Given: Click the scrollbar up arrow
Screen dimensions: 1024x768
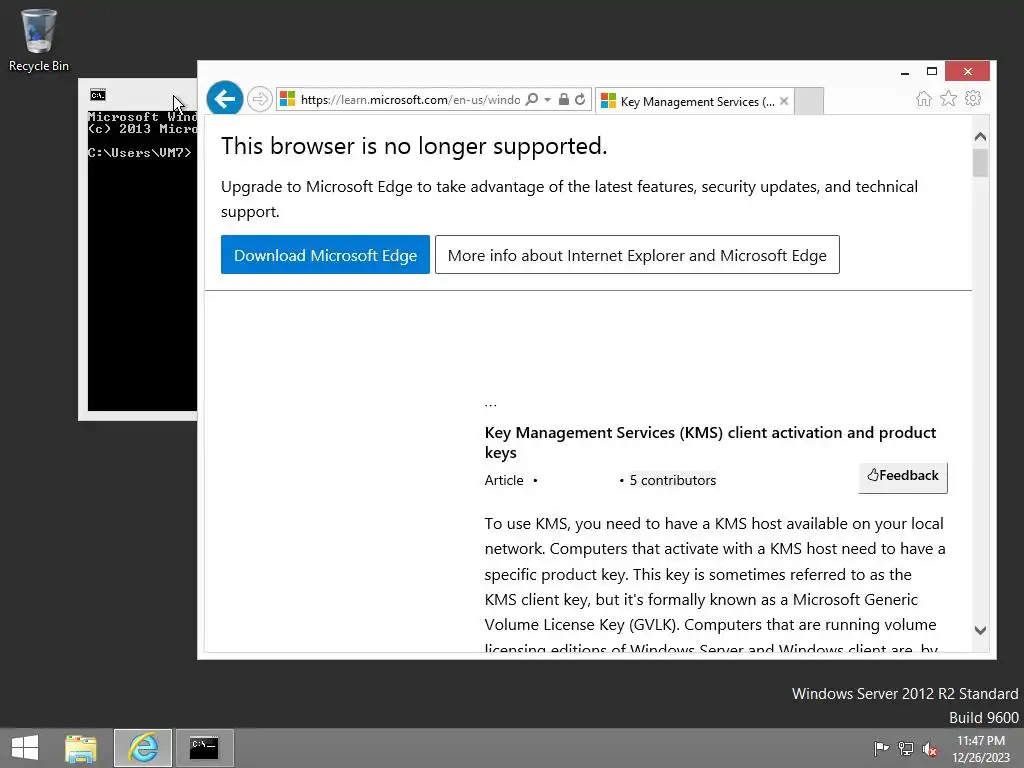Looking at the screenshot, I should 980,136.
